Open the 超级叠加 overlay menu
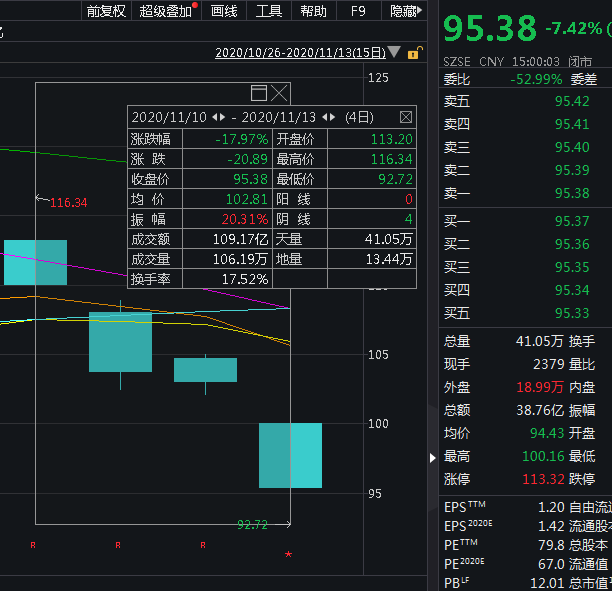 pyautogui.click(x=166, y=11)
